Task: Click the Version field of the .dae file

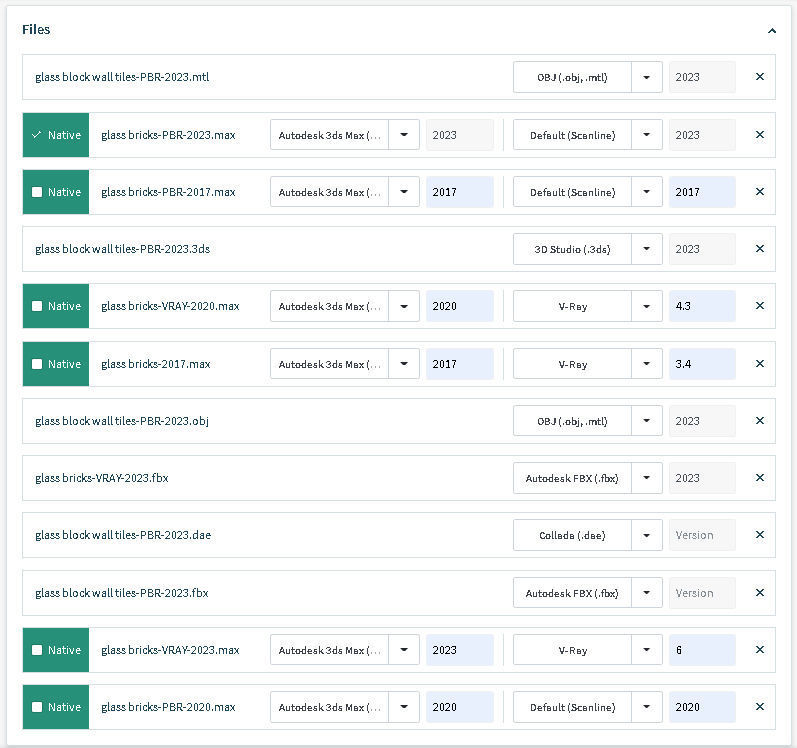Action: coord(702,535)
